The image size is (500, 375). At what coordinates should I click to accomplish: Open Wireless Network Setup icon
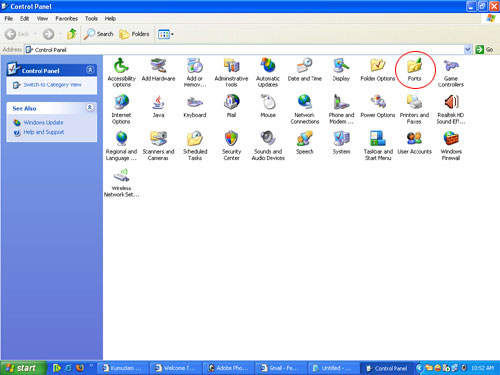click(121, 182)
